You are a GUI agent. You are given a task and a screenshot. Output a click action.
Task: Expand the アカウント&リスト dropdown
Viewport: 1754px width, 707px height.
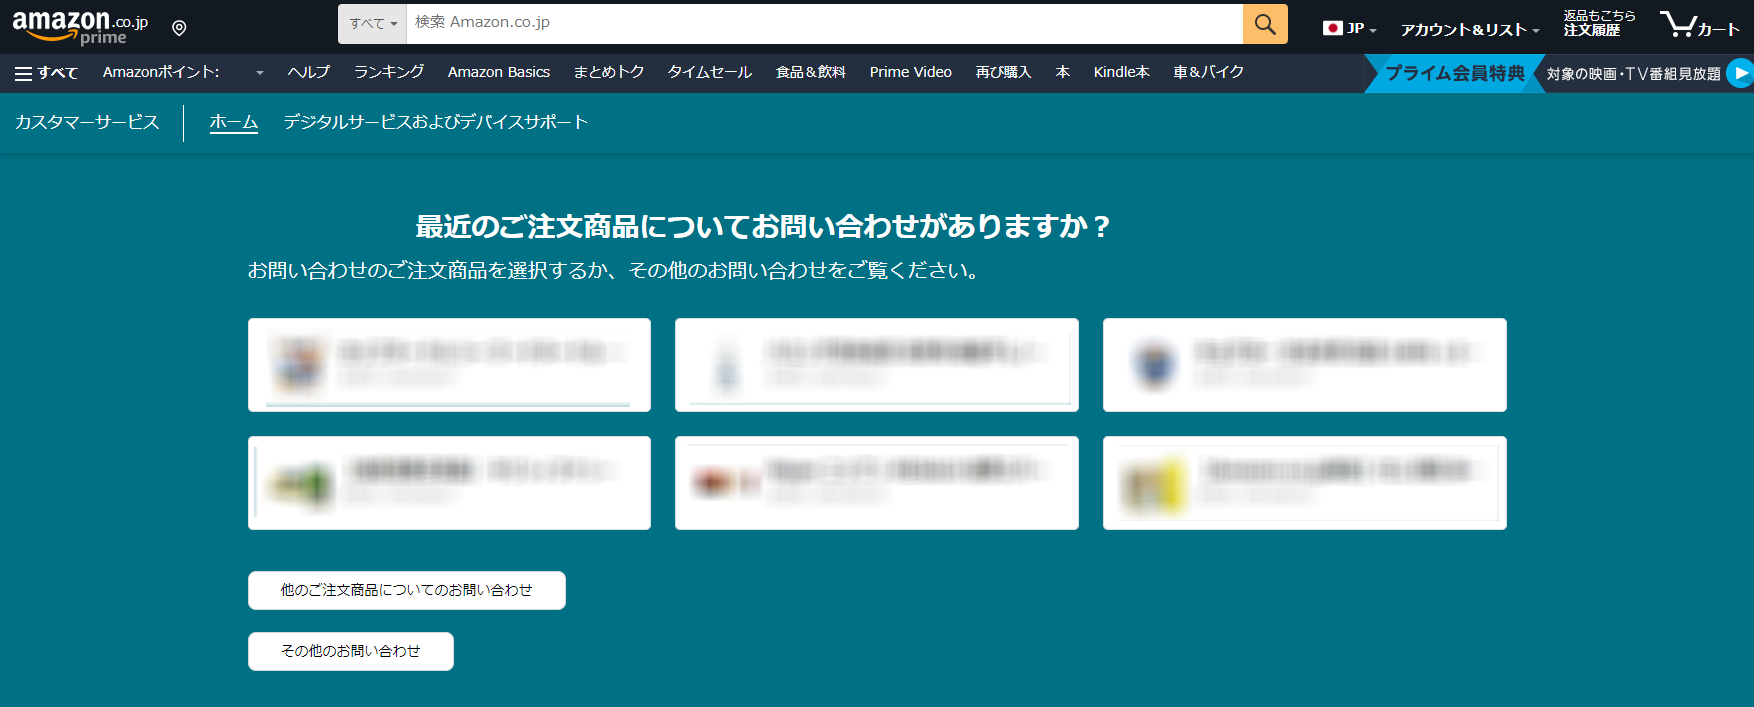1469,30
